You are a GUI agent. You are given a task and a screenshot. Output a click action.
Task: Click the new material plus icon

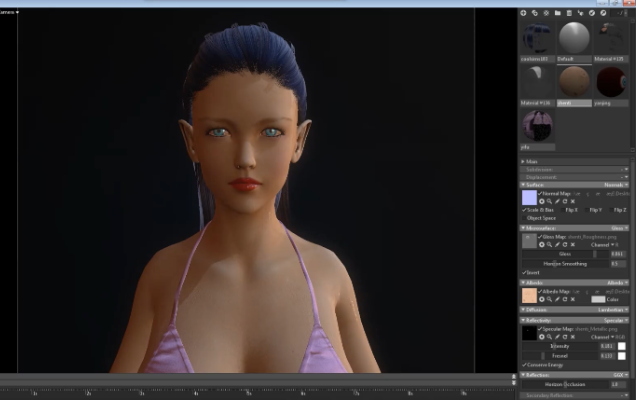(x=523, y=12)
